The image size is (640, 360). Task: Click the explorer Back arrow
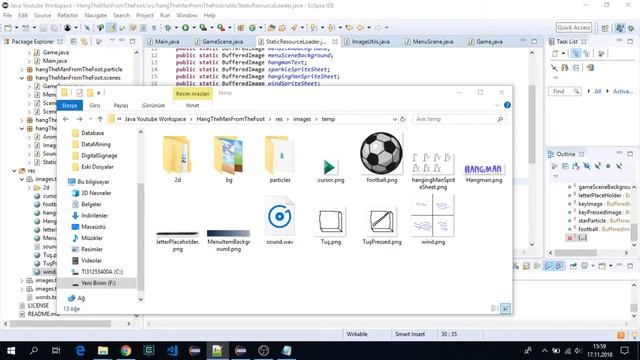coord(66,119)
